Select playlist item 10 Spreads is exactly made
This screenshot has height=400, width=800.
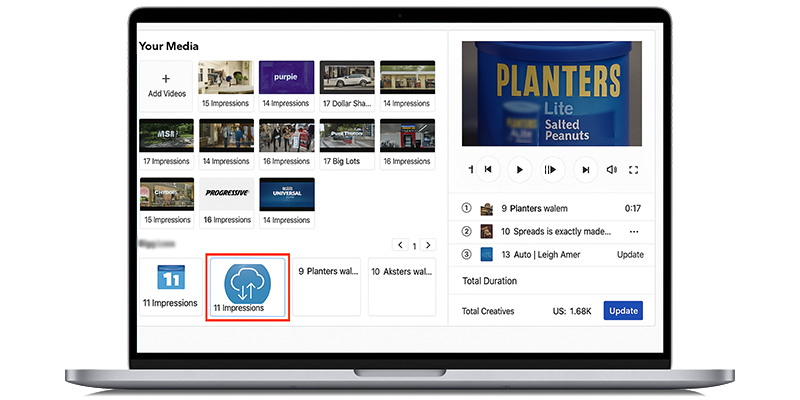[x=552, y=231]
